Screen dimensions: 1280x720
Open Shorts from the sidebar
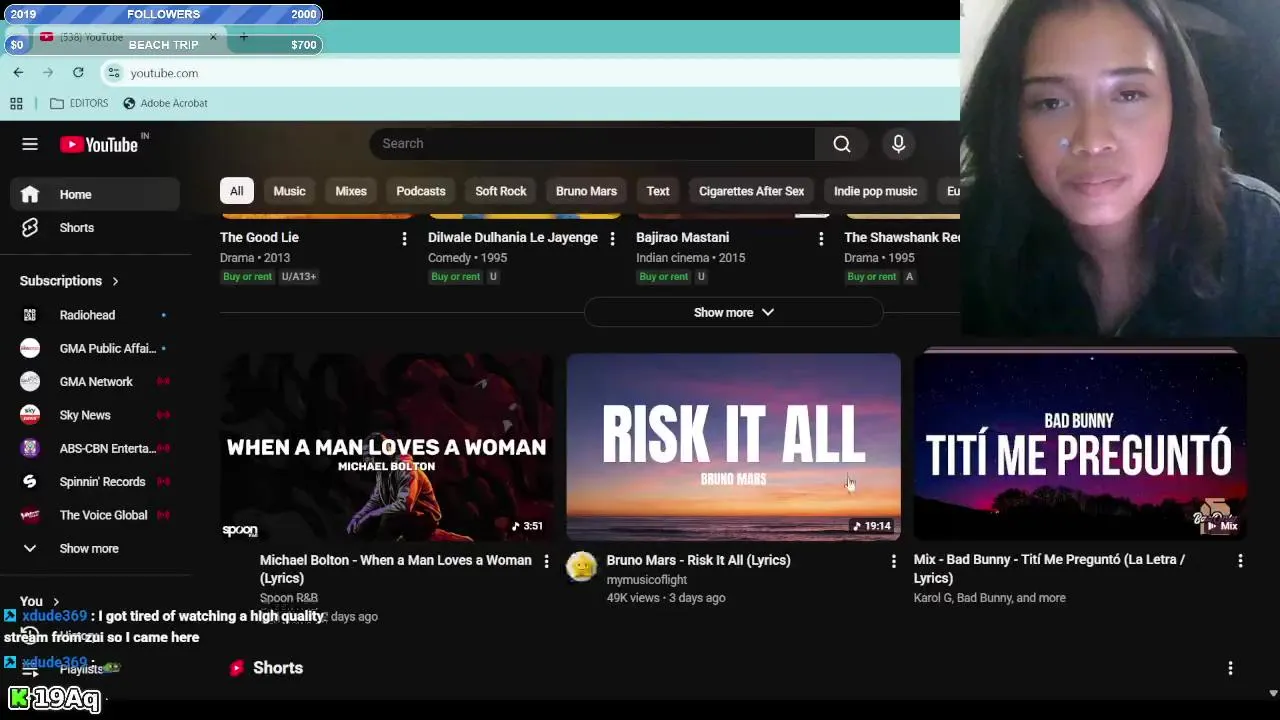coord(95,228)
